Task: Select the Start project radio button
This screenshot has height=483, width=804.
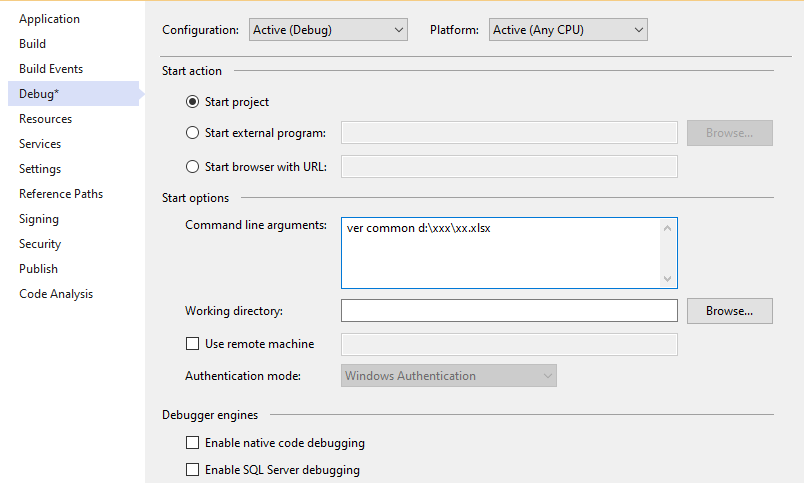Action: [192, 102]
